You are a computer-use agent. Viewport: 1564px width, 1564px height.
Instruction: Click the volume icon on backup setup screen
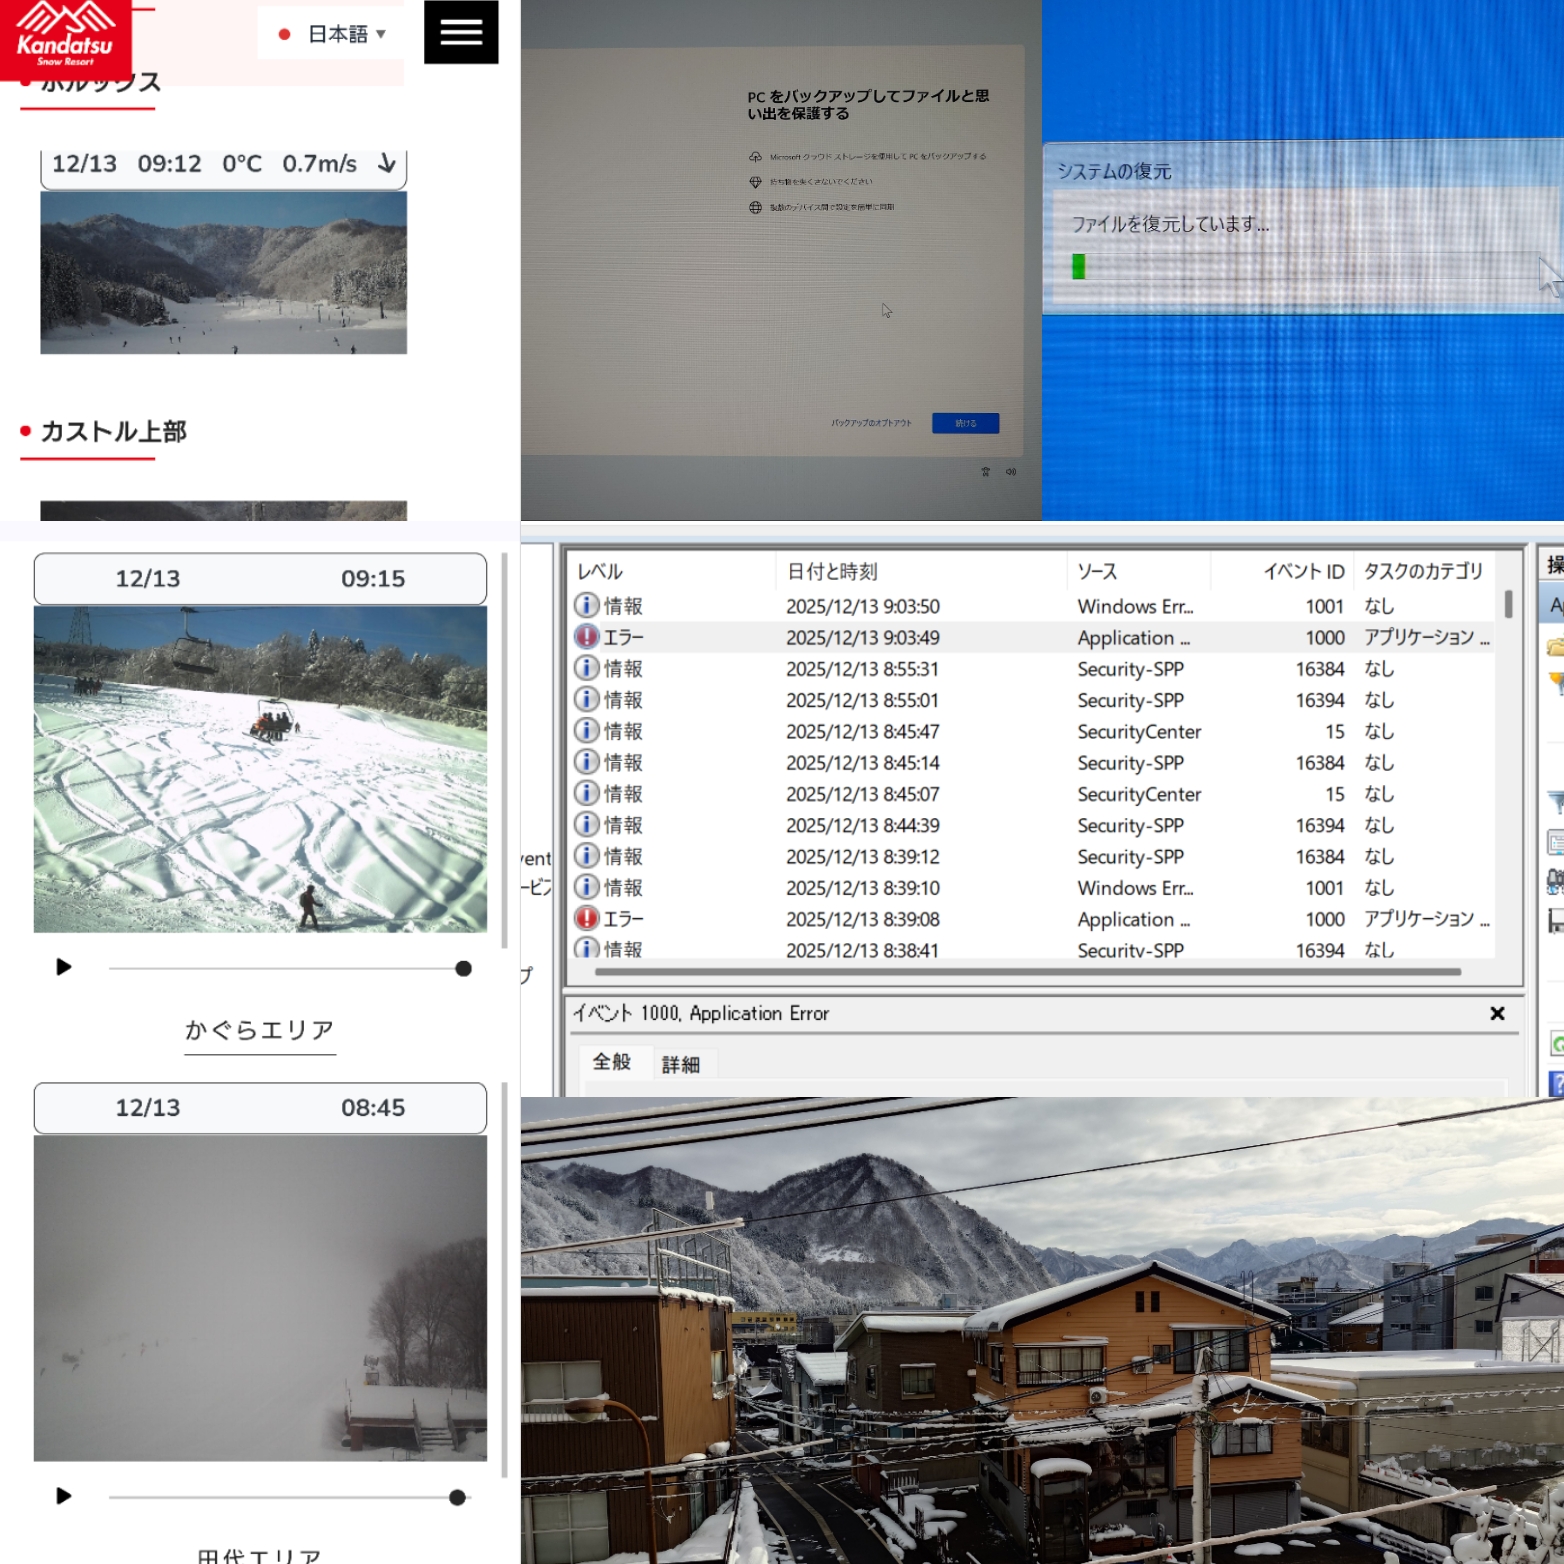pos(1011,472)
